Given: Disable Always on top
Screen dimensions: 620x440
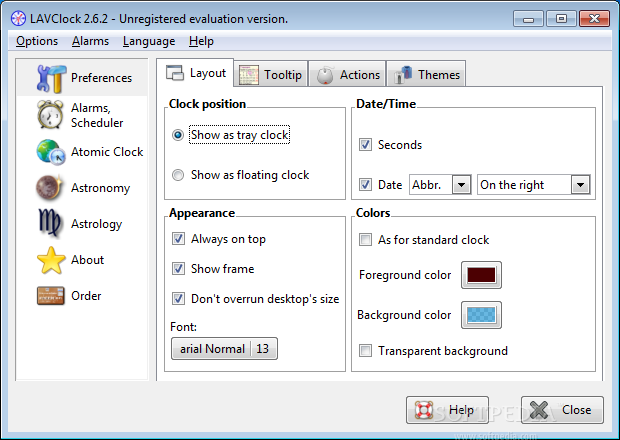Looking at the screenshot, I should pyautogui.click(x=178, y=239).
